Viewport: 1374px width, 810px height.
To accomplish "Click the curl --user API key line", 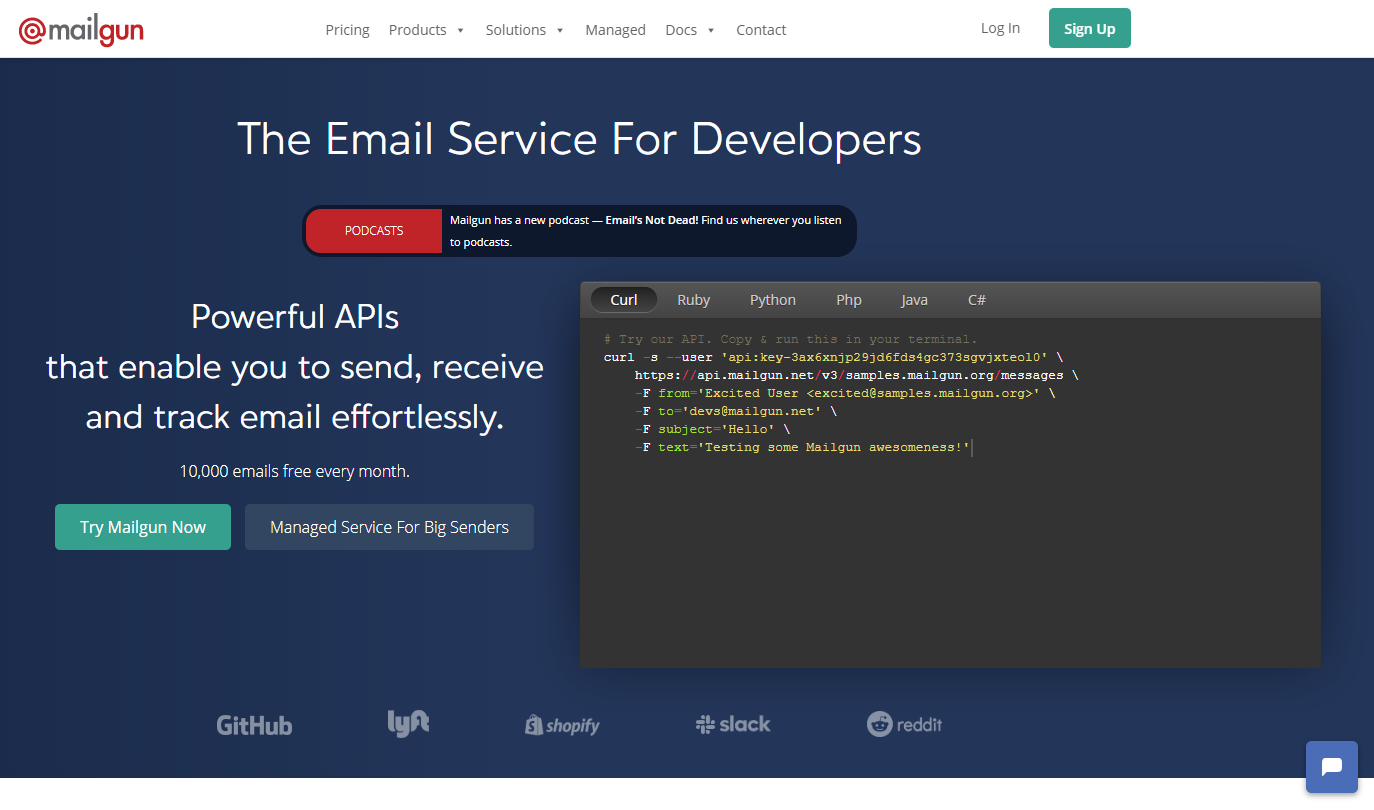I will click(833, 357).
